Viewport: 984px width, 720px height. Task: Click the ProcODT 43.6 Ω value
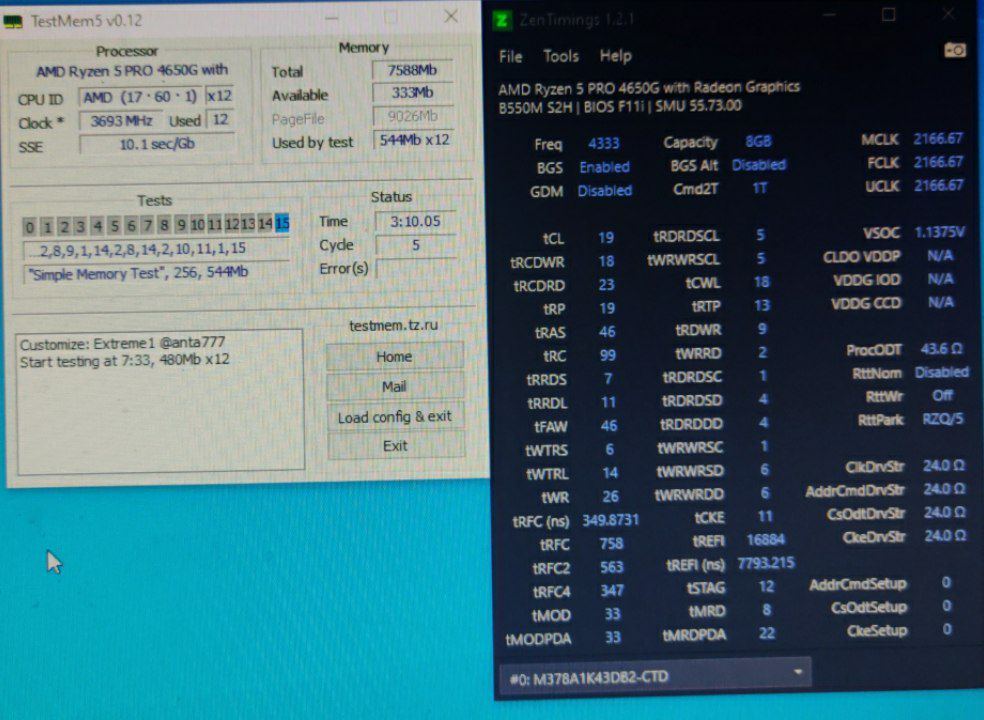pyautogui.click(x=941, y=349)
